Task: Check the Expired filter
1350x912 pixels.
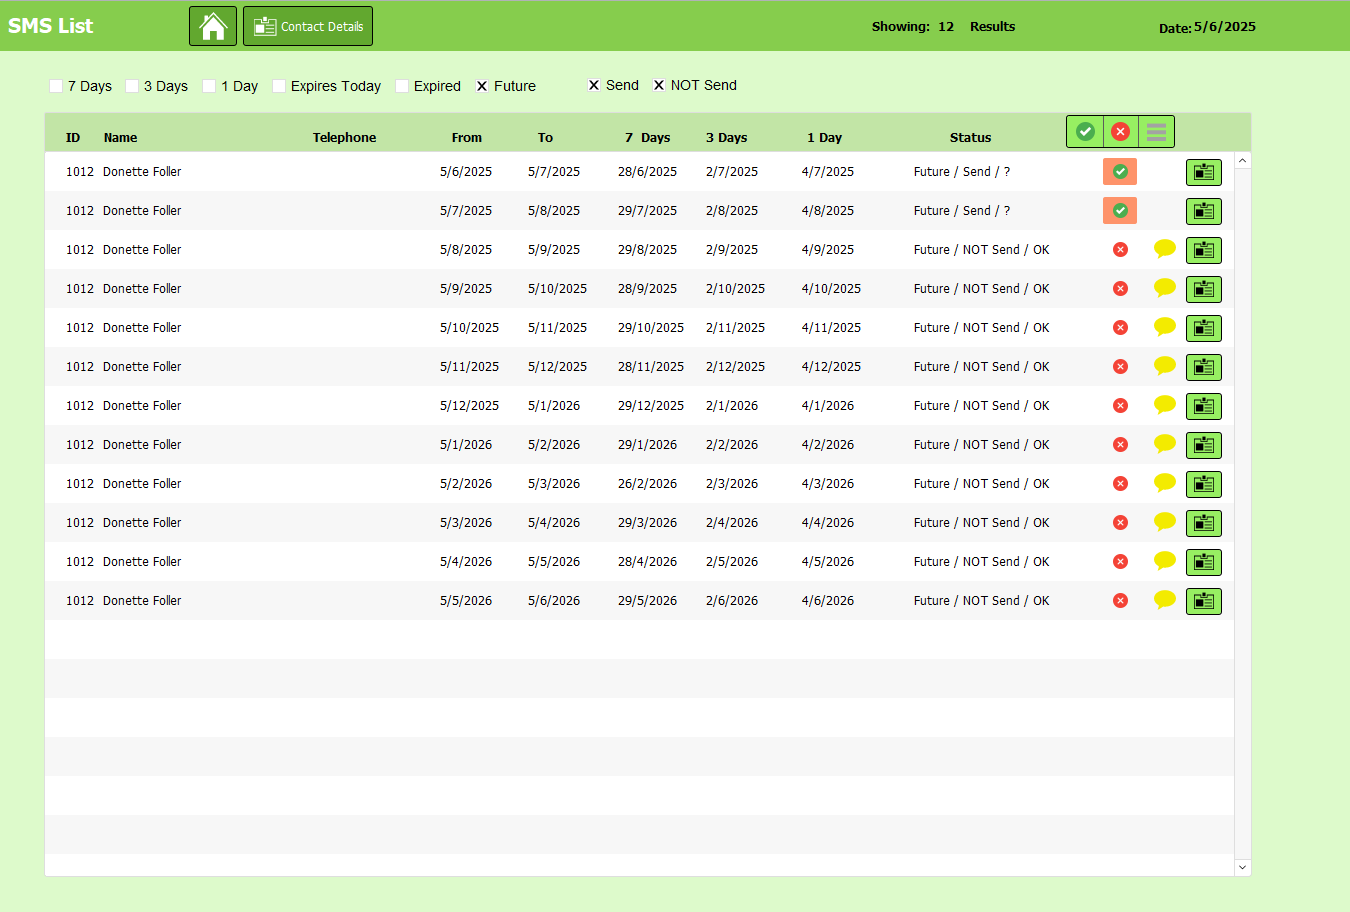Action: coord(402,86)
